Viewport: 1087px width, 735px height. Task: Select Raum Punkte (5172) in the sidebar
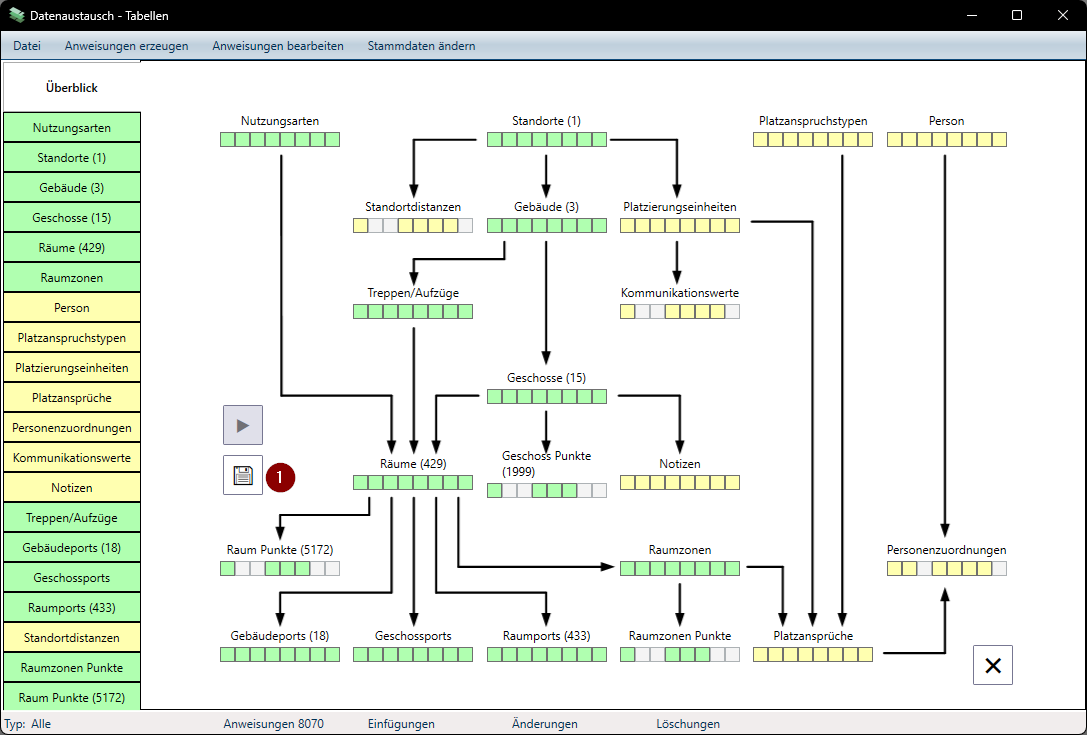coord(71,697)
